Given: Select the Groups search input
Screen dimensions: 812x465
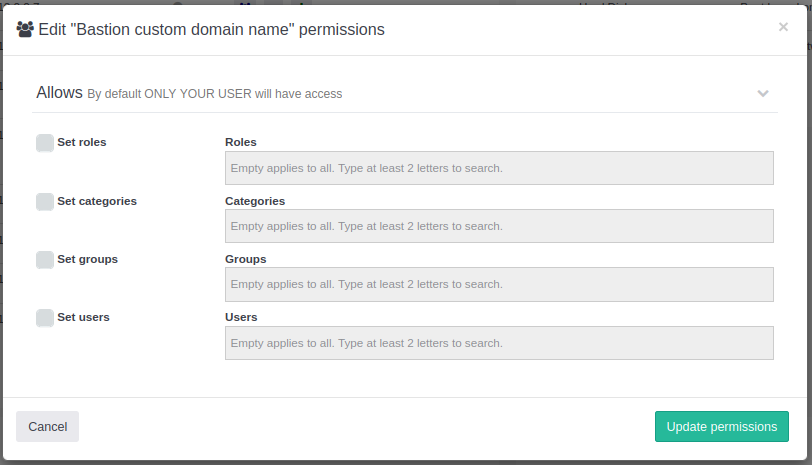Looking at the screenshot, I should tap(499, 284).
